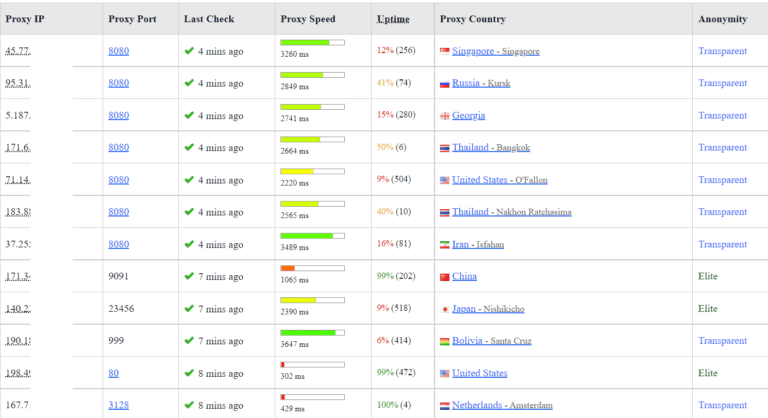Click the Netherlands flag icon

point(444,405)
